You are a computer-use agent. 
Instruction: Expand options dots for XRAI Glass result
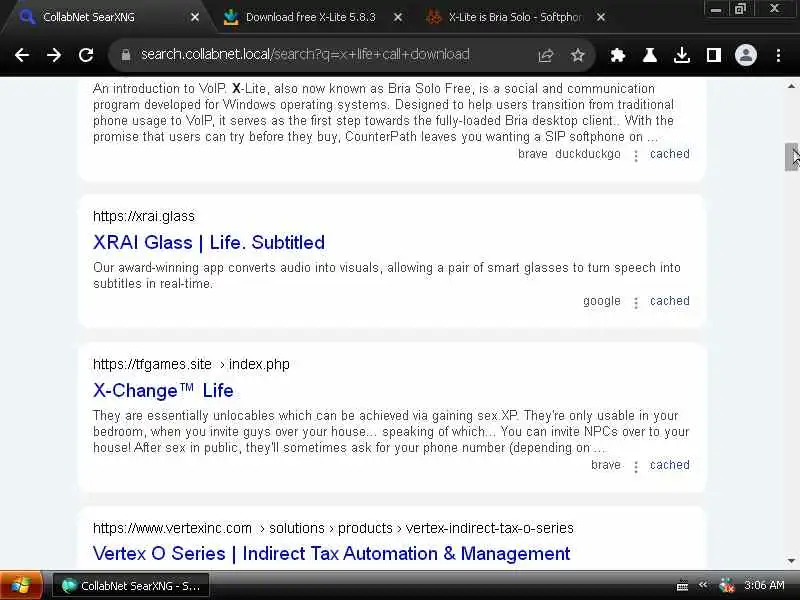pos(636,303)
